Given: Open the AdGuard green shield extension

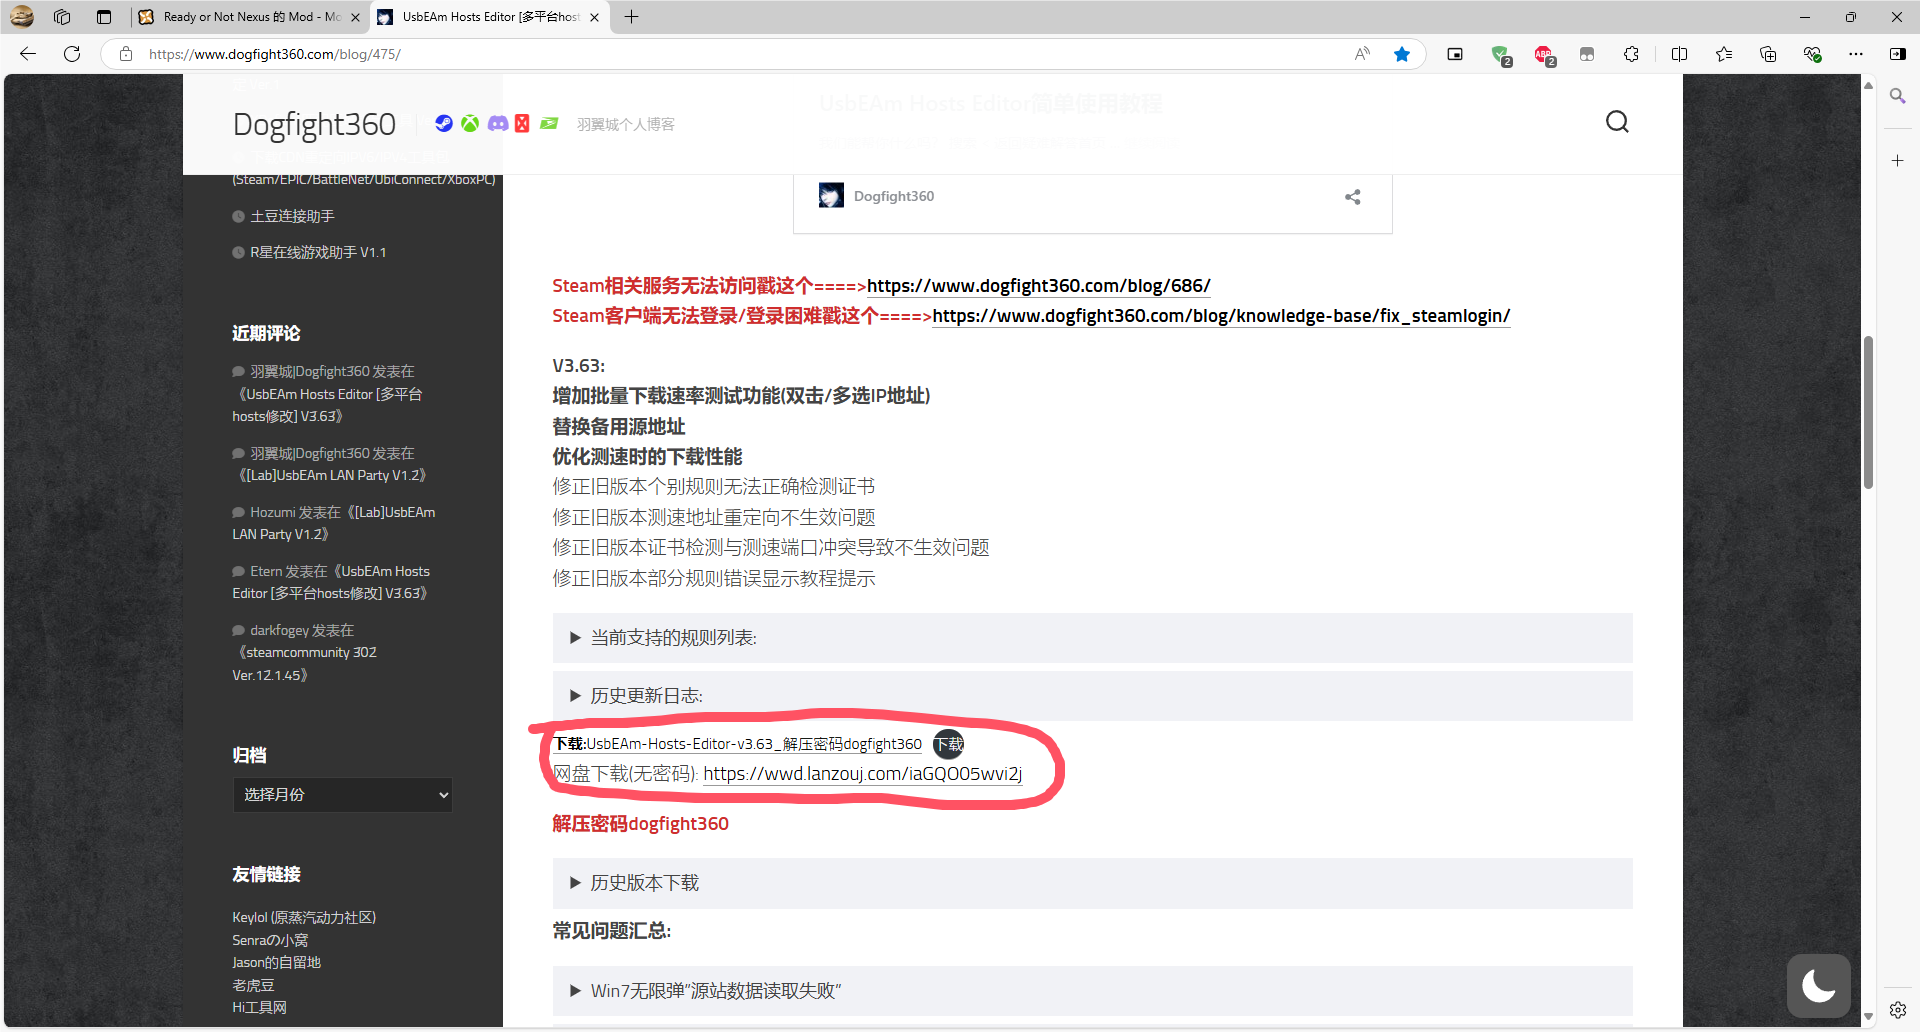Looking at the screenshot, I should point(1500,55).
